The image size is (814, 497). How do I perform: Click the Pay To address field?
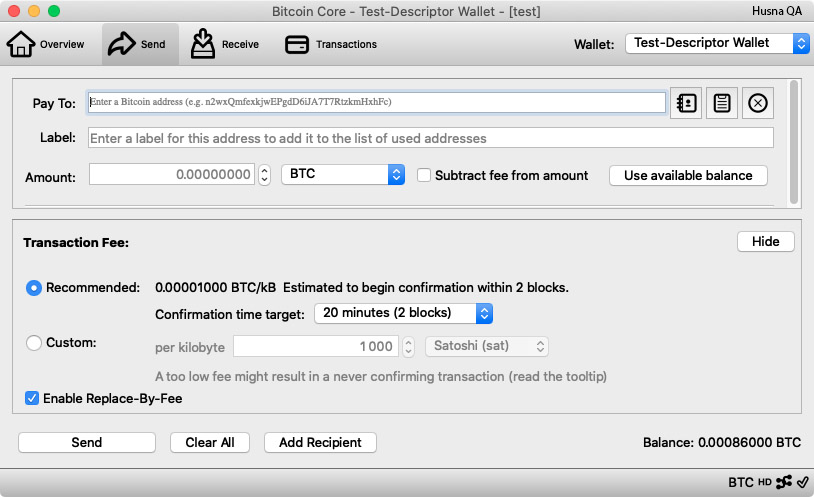377,102
